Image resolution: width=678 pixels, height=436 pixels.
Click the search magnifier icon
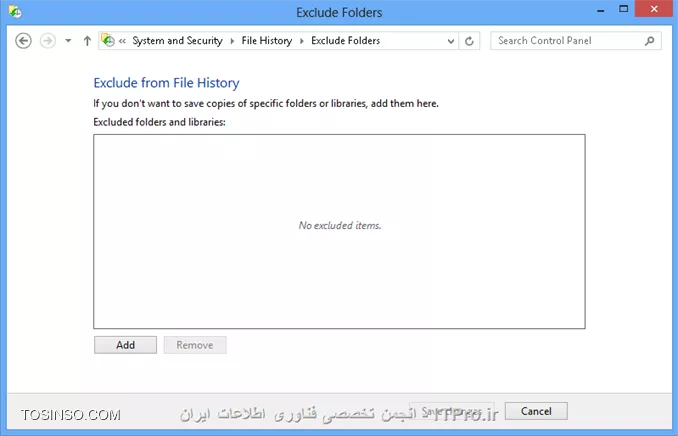649,41
